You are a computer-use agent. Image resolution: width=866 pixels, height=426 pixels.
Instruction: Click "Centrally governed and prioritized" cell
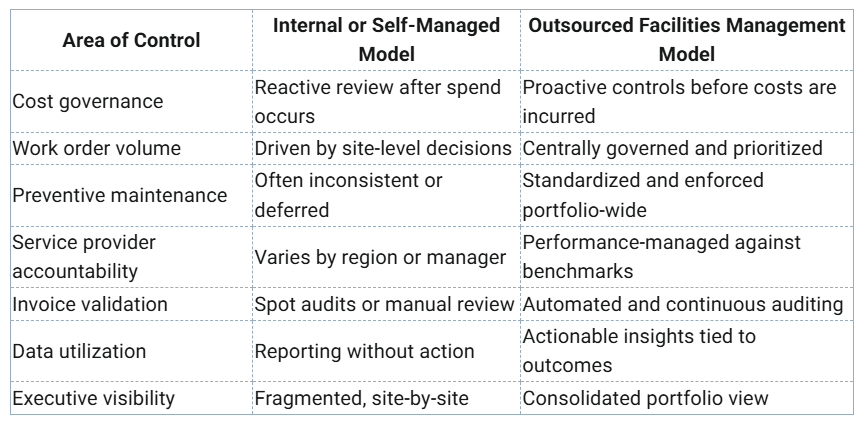[x=674, y=148]
